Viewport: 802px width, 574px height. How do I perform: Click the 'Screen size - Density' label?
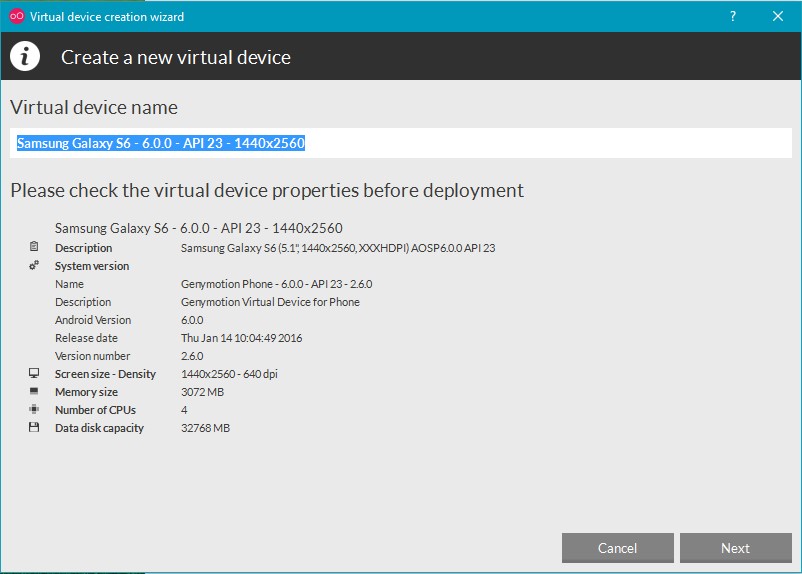(x=105, y=374)
